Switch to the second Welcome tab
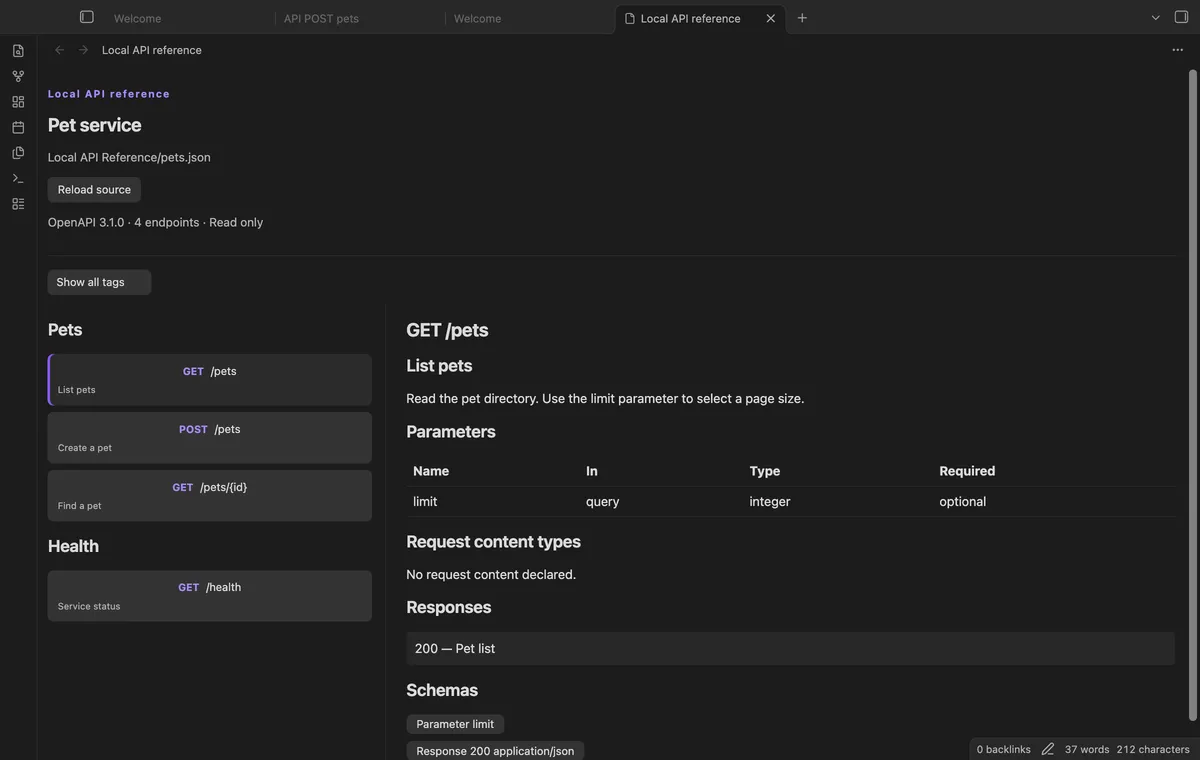 click(478, 18)
